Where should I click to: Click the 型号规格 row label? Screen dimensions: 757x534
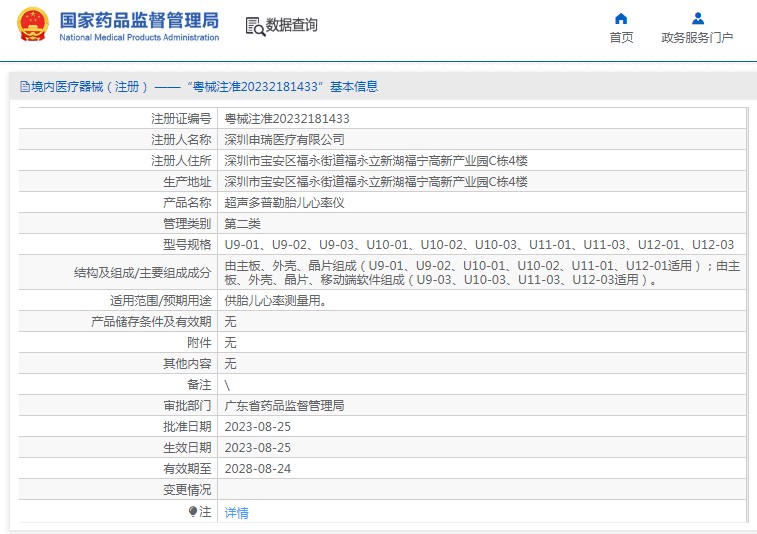187,245
